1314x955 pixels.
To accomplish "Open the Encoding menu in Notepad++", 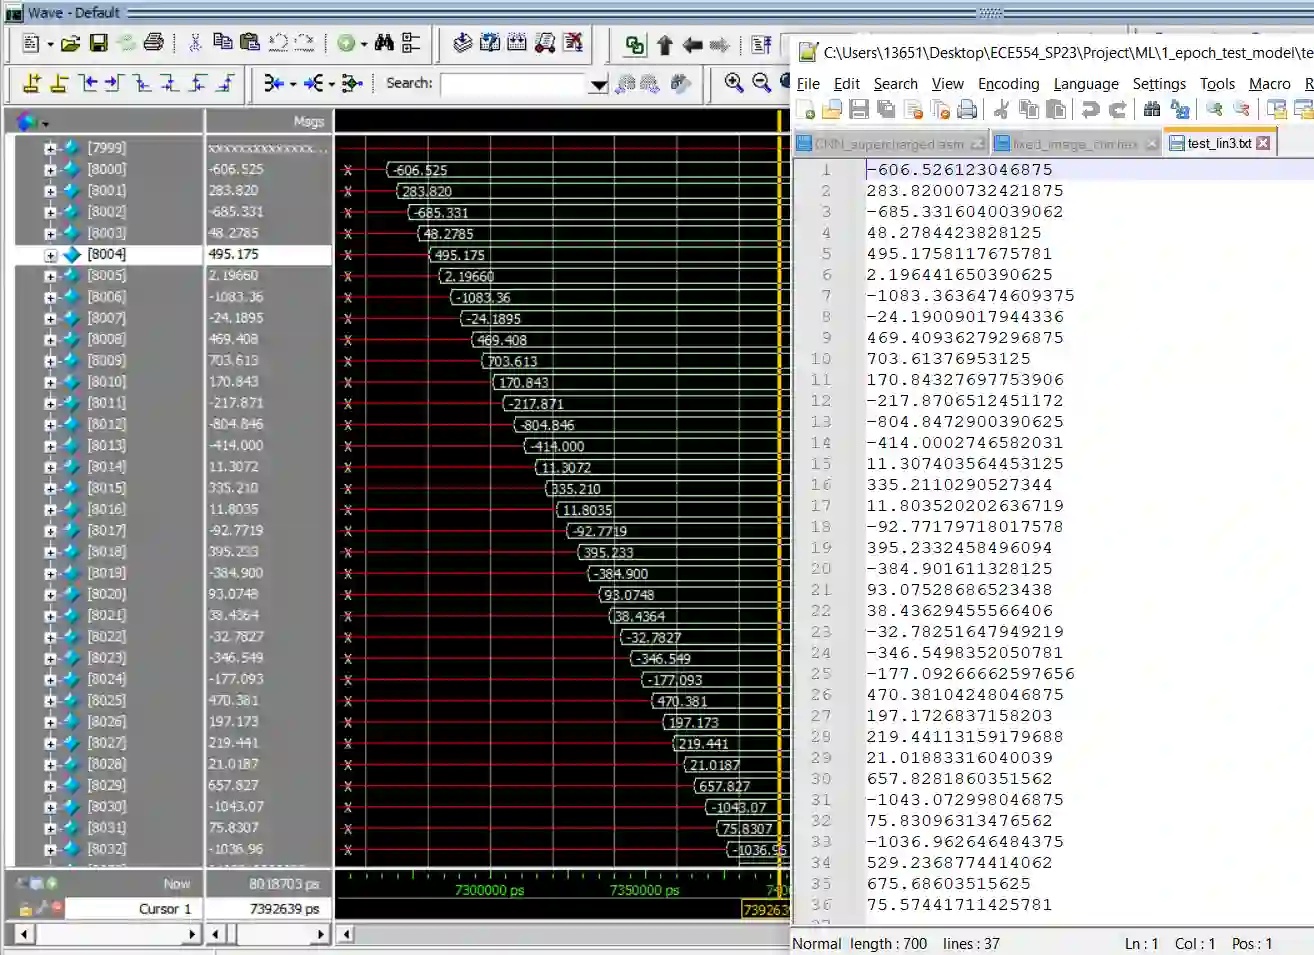I will click(1008, 84).
